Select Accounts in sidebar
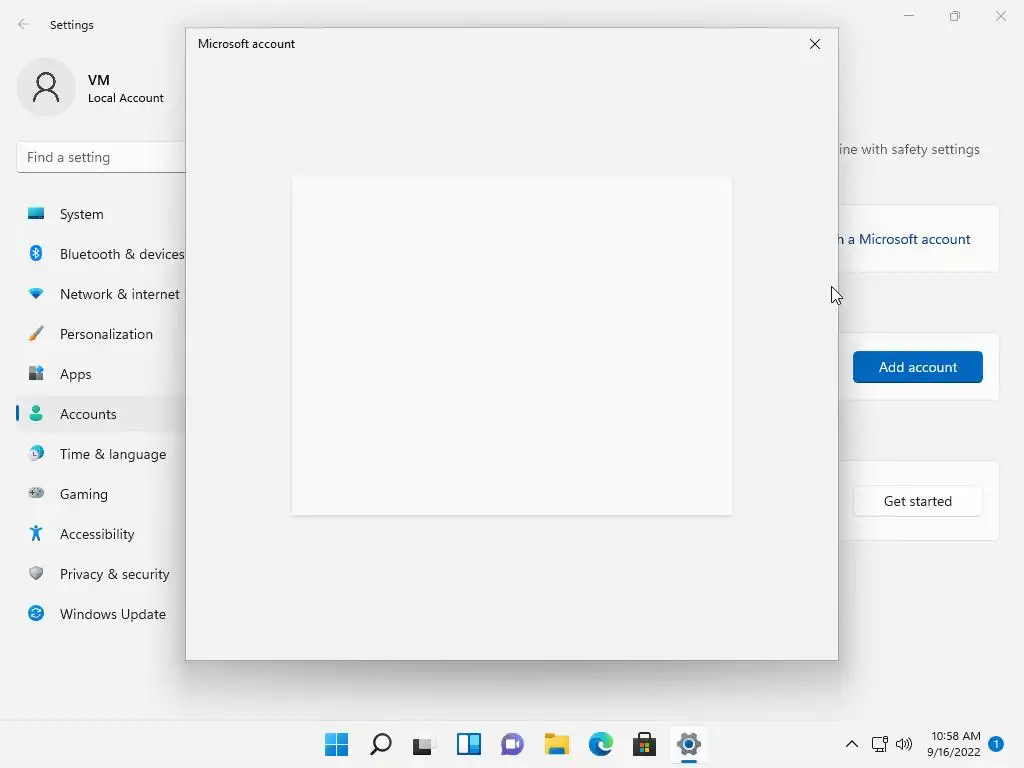The height and width of the screenshot is (768, 1024). 101,414
